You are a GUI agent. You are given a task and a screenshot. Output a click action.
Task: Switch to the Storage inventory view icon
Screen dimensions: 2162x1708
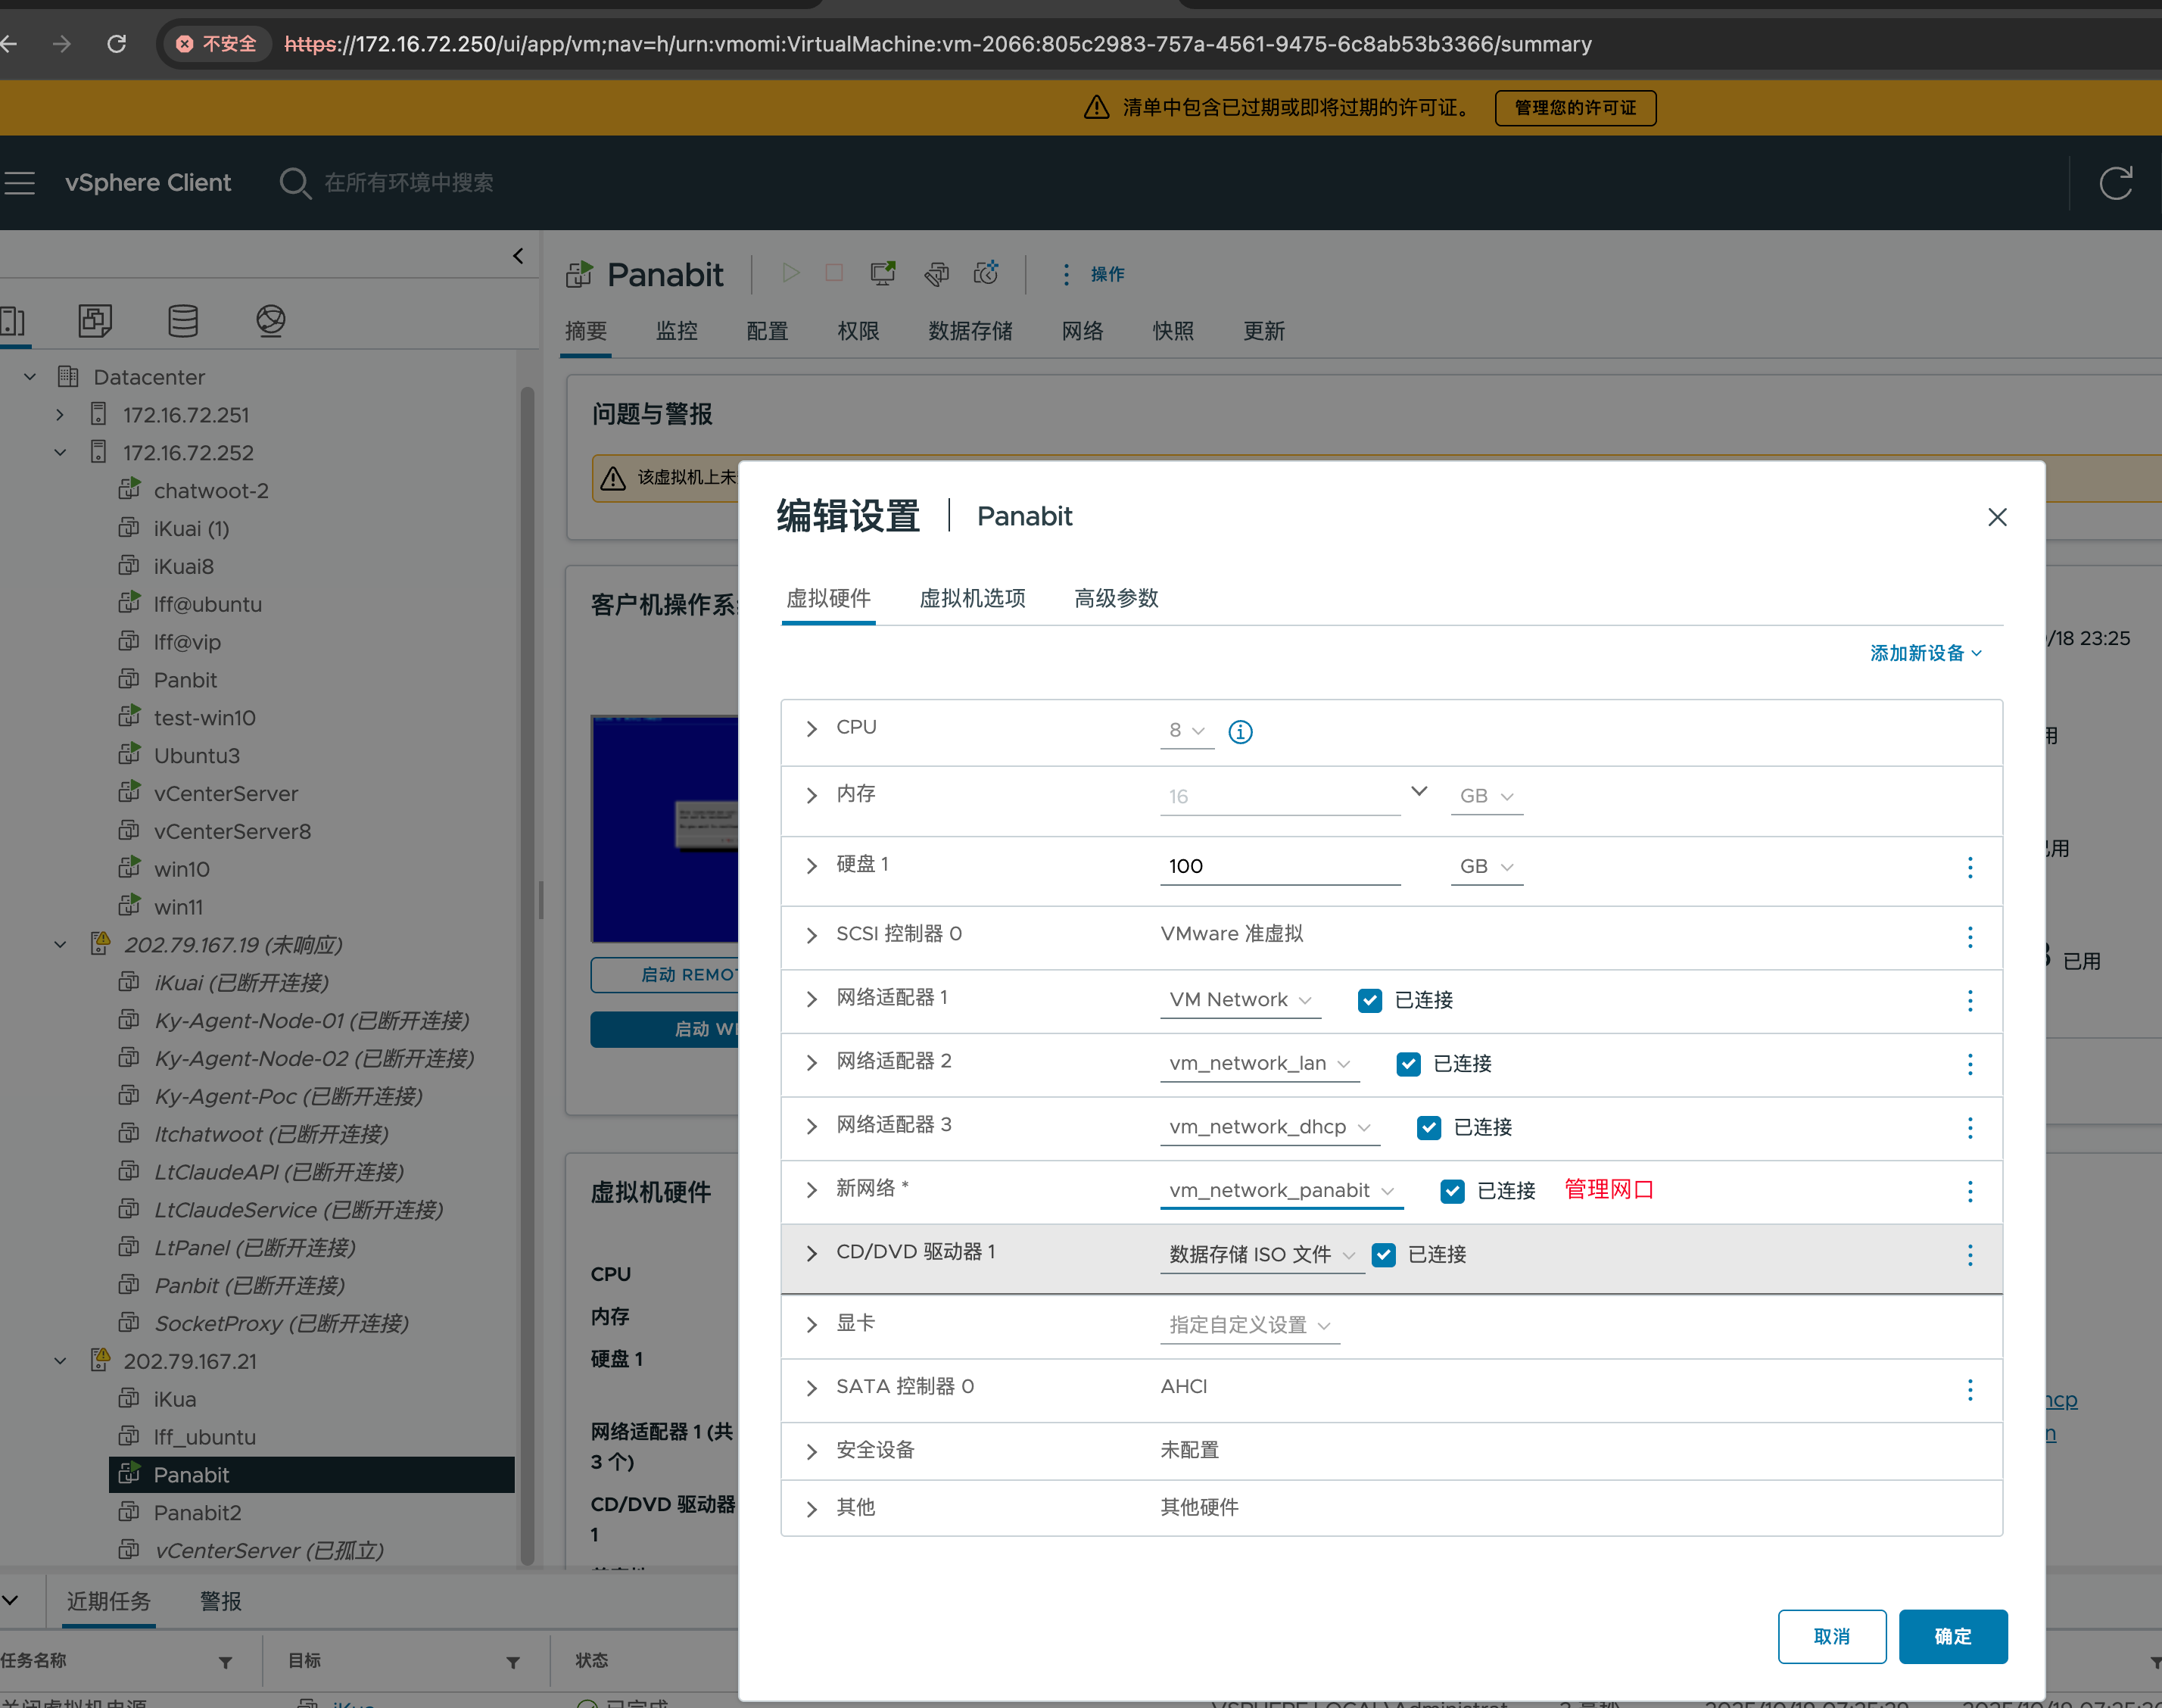pos(183,320)
